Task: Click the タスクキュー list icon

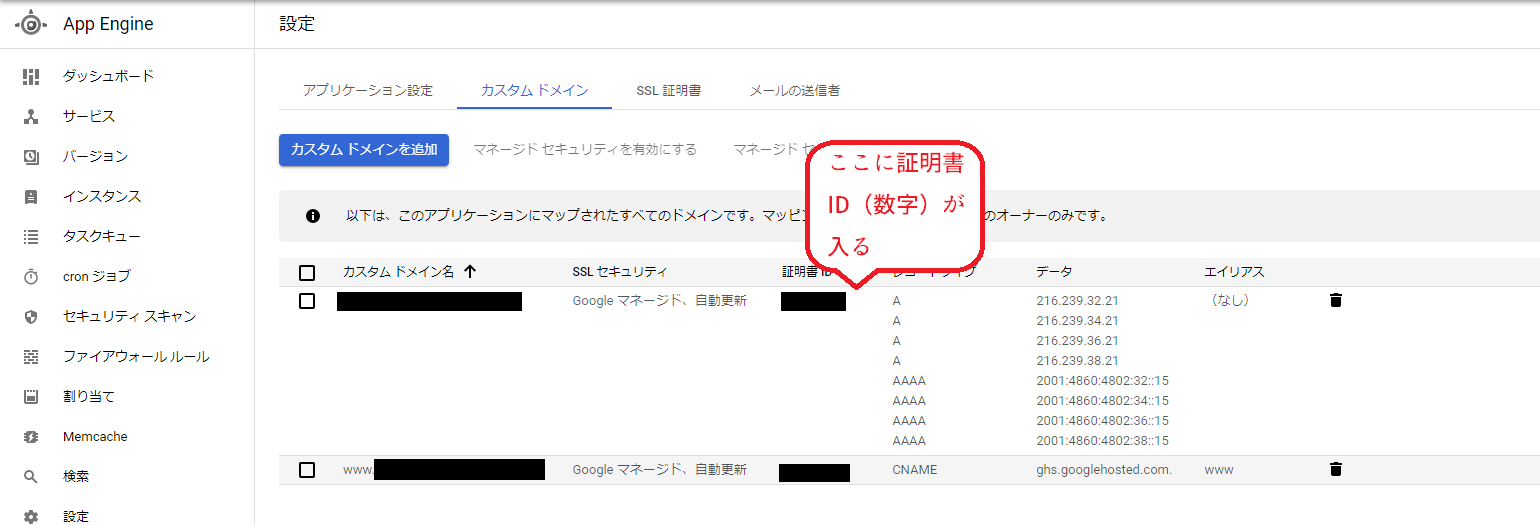Action: pos(31,236)
